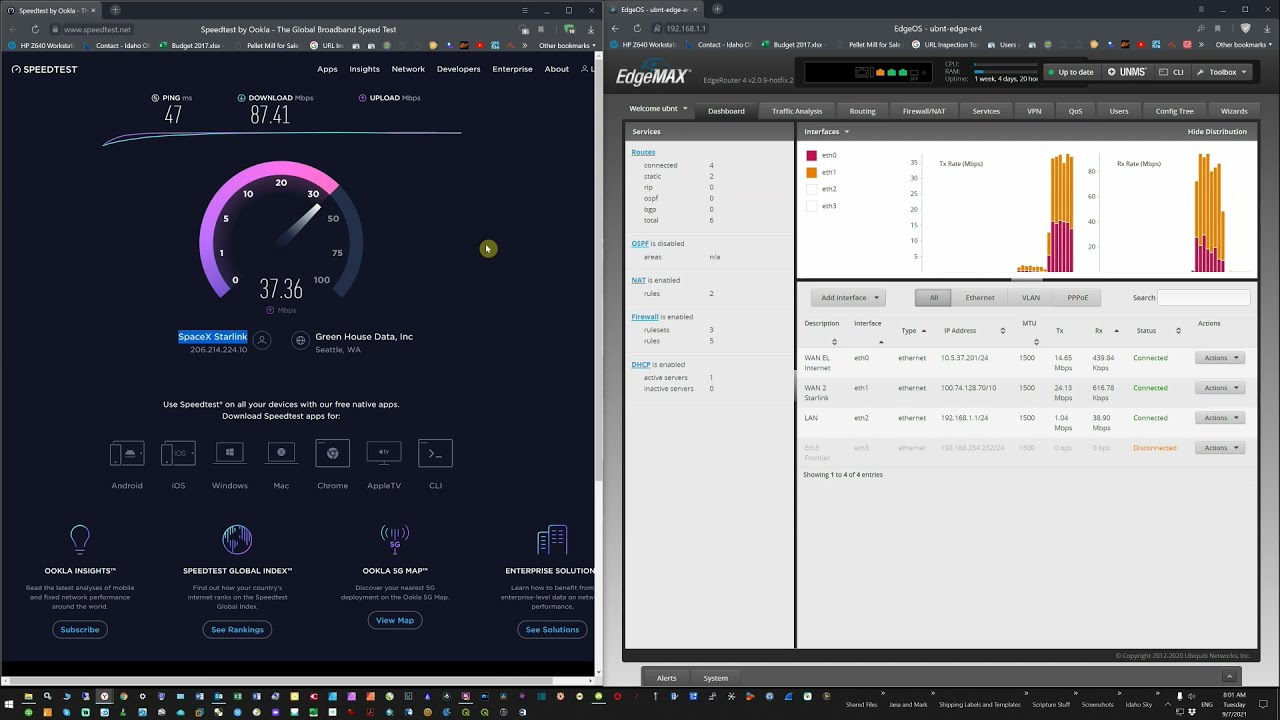Select the Ethernet interface filter
This screenshot has width=1280, height=720.
[980, 297]
